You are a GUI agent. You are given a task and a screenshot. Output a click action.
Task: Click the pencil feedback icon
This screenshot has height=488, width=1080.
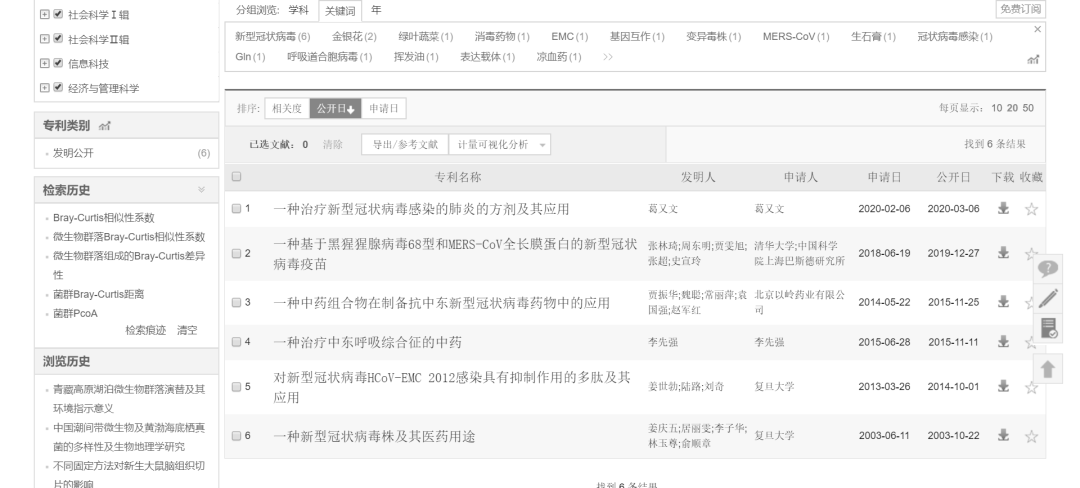[x=1048, y=298]
